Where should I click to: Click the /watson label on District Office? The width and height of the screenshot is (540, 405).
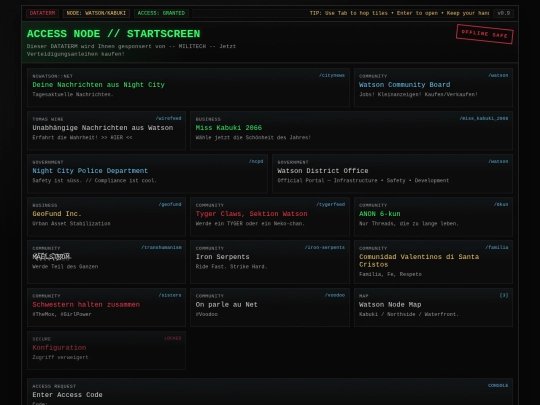[498, 161]
